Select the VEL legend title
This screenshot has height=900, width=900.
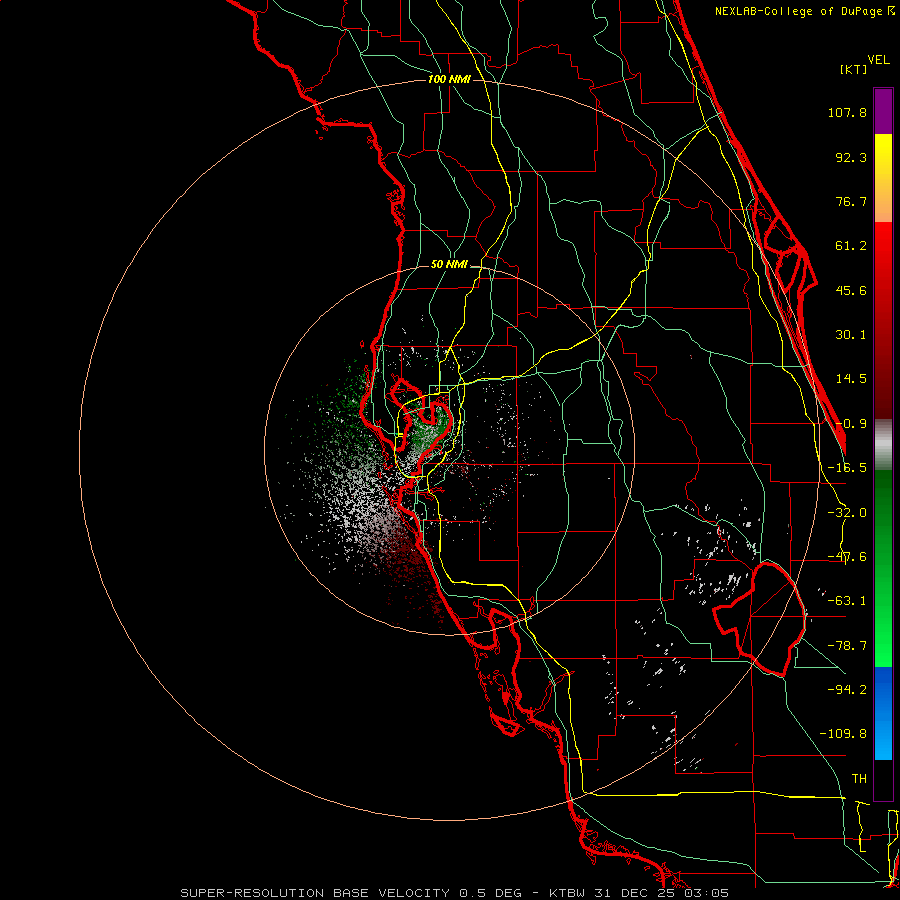coord(878,60)
